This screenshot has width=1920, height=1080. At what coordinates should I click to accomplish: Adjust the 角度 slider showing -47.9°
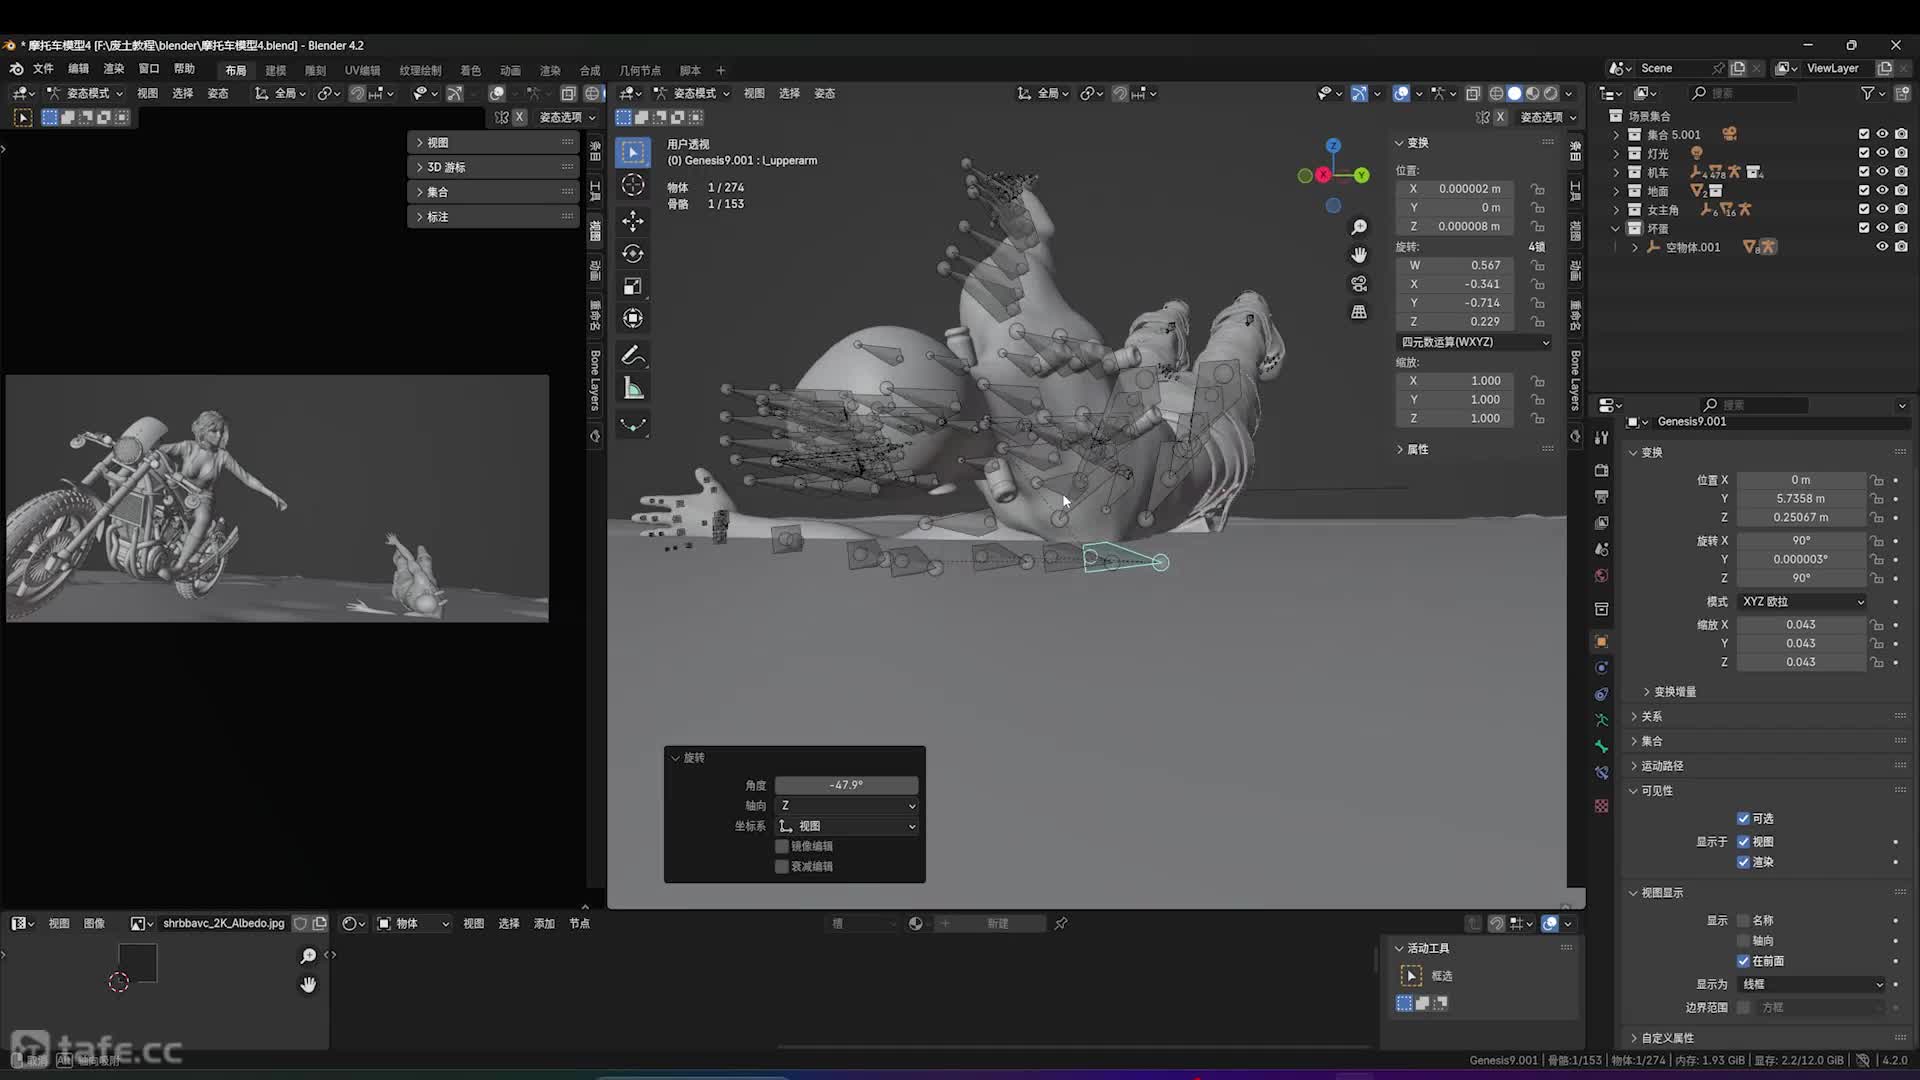pos(847,785)
